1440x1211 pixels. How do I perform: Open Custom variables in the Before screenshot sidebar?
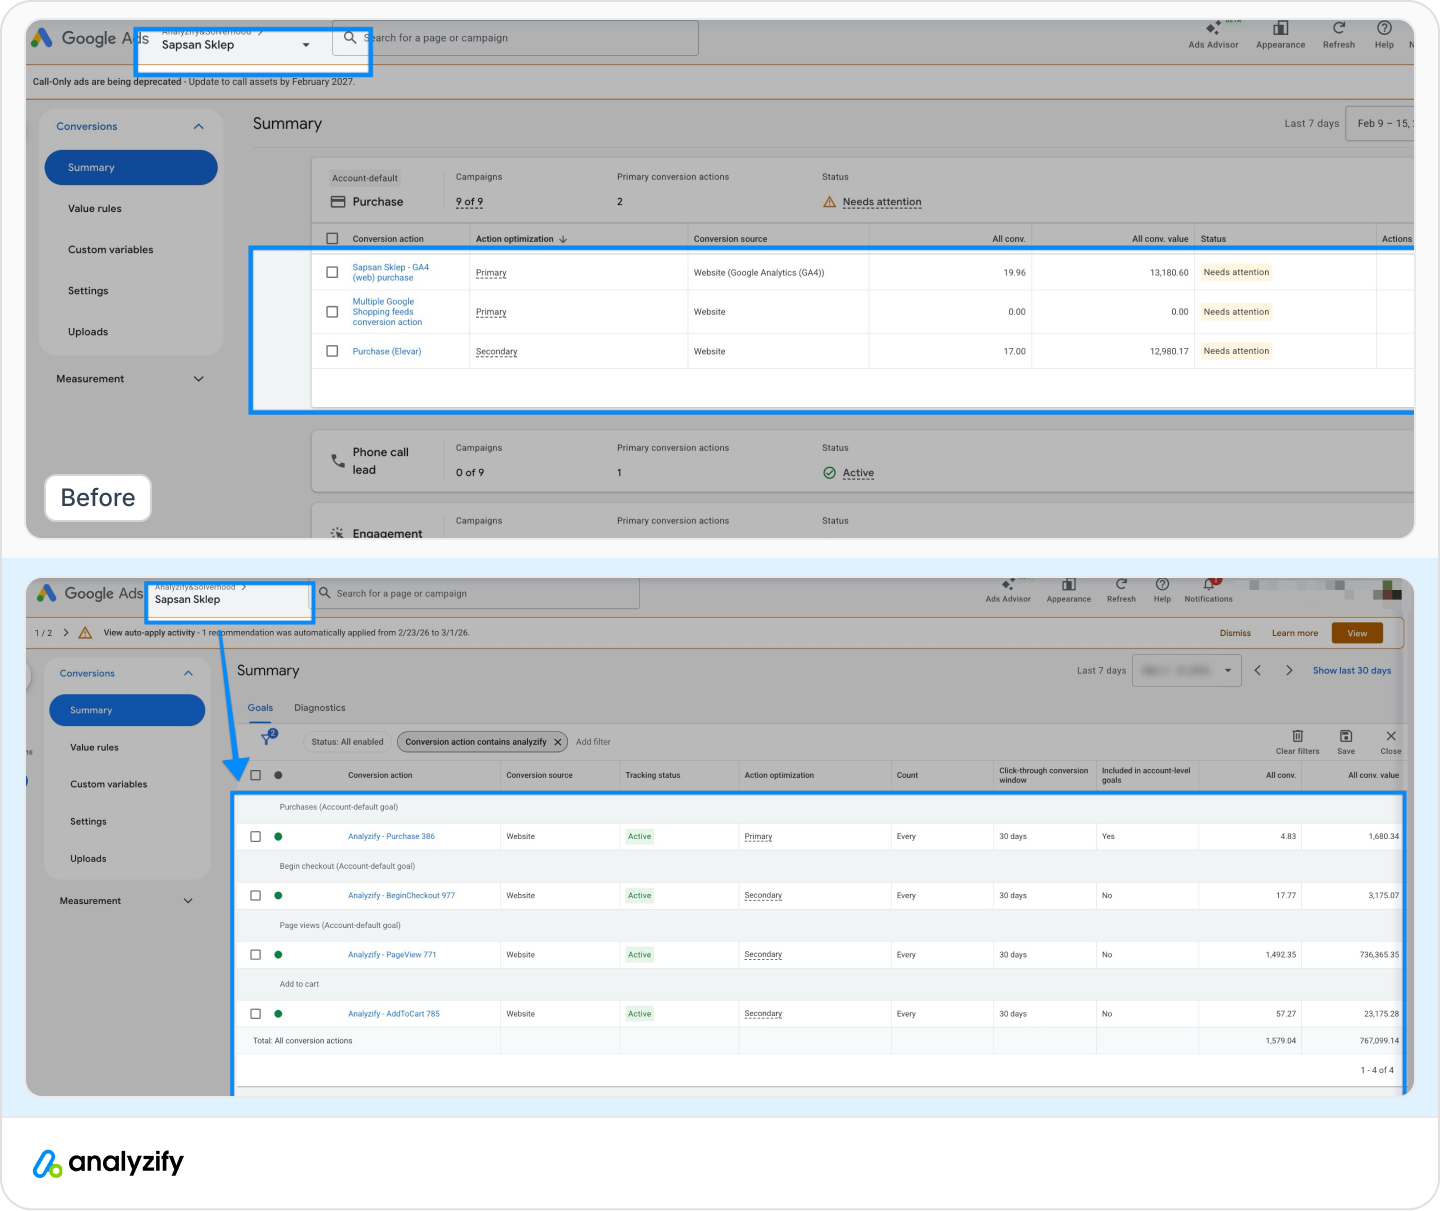pos(111,250)
